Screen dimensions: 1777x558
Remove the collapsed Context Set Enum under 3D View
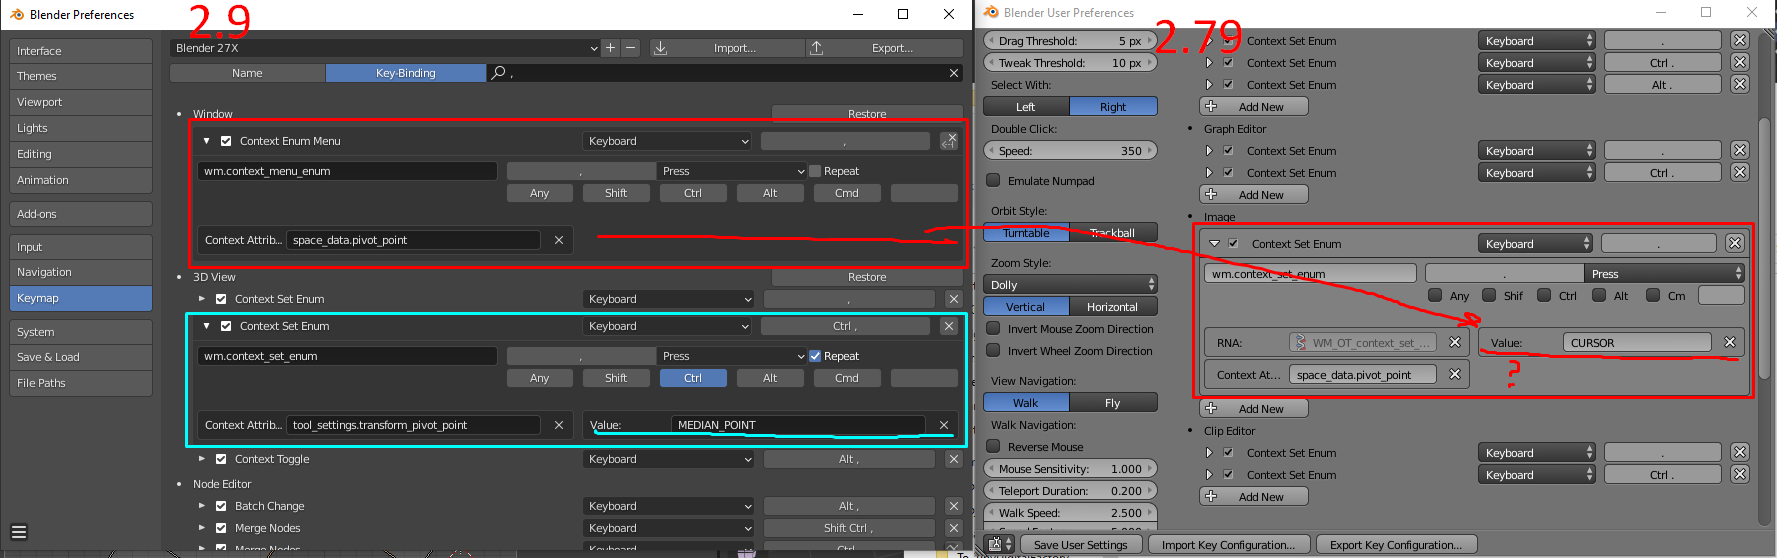coord(954,299)
